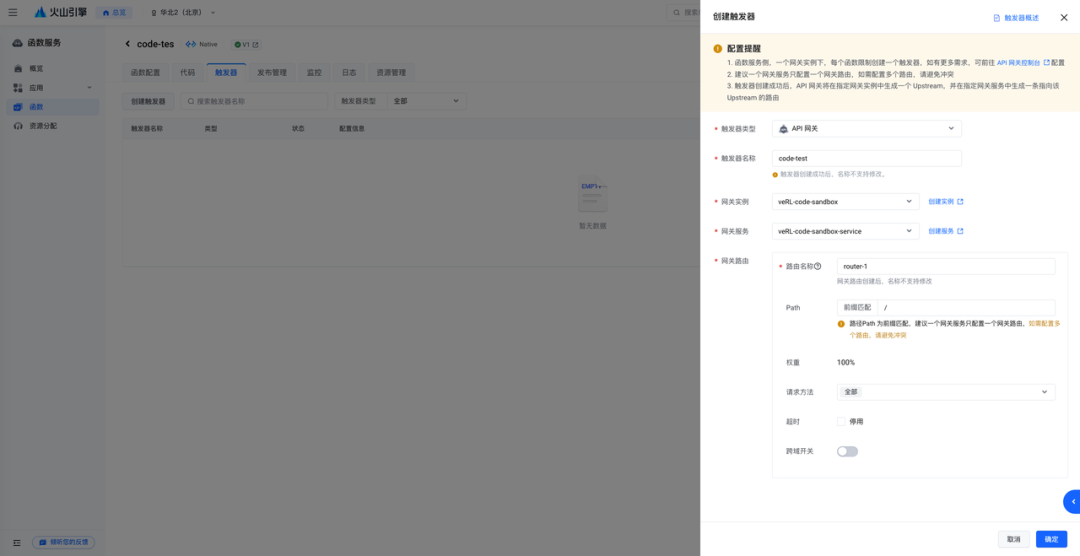Click the 触发器名称 input field
The width and height of the screenshot is (1080, 556).
pos(866,158)
